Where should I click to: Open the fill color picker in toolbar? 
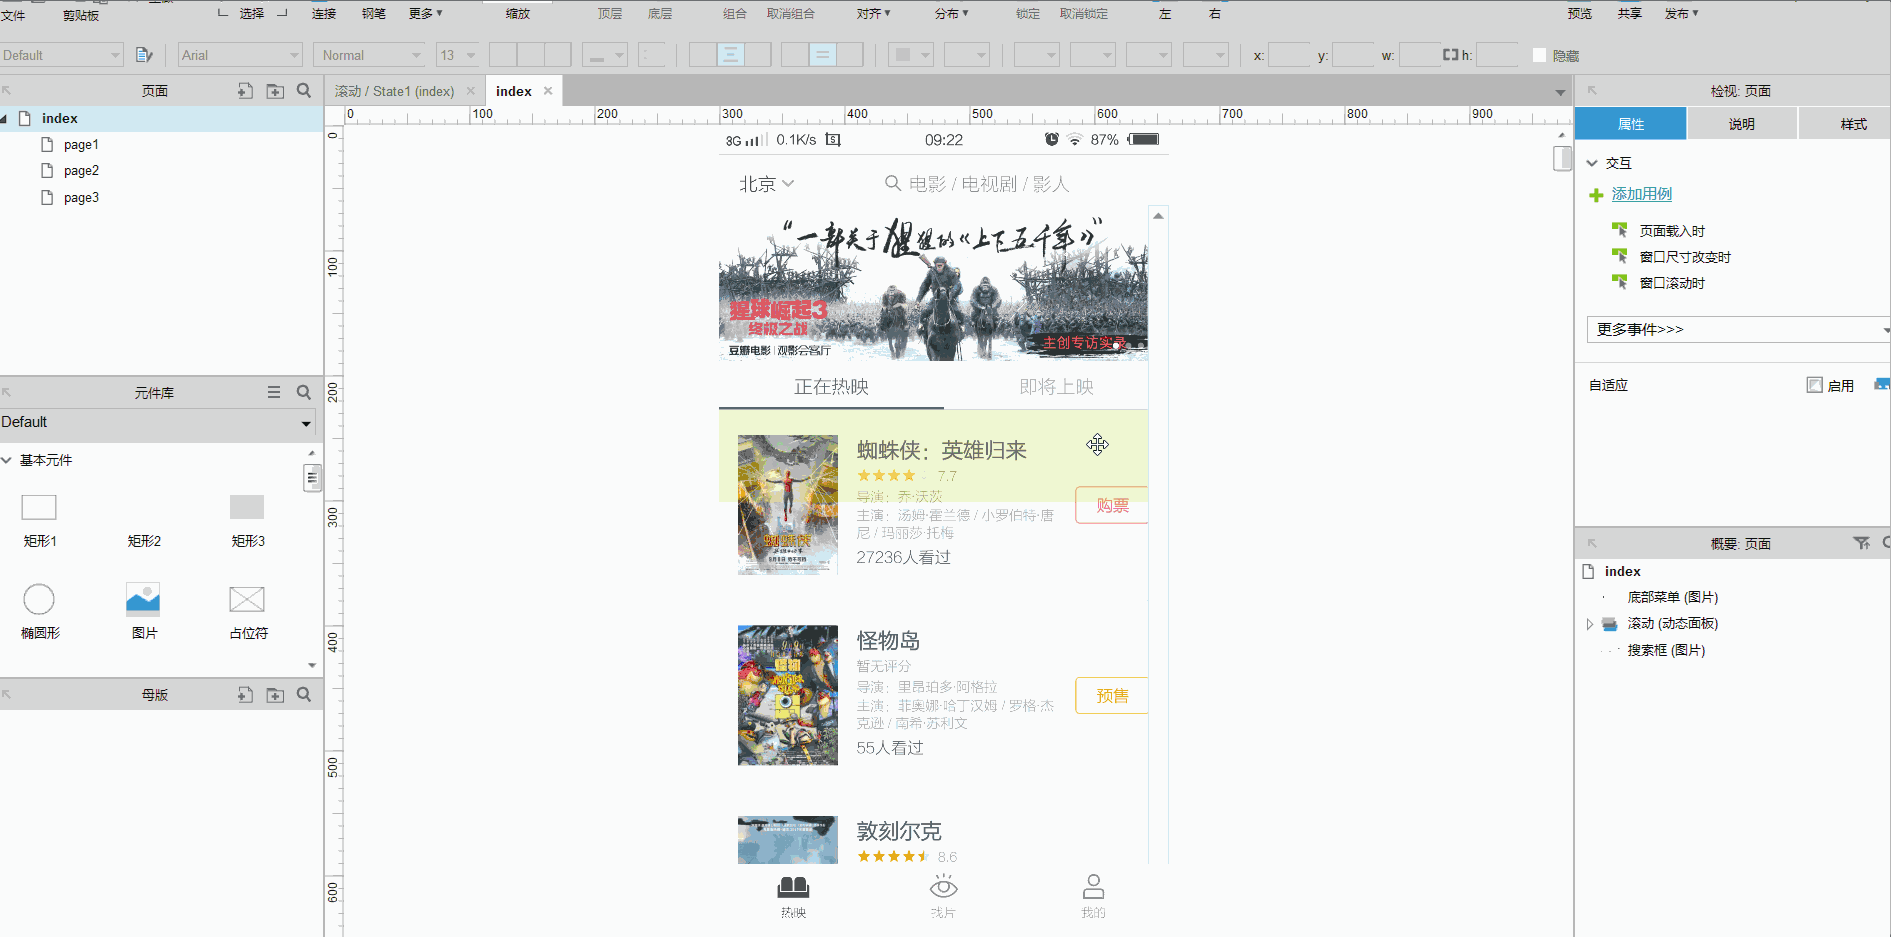coord(910,55)
